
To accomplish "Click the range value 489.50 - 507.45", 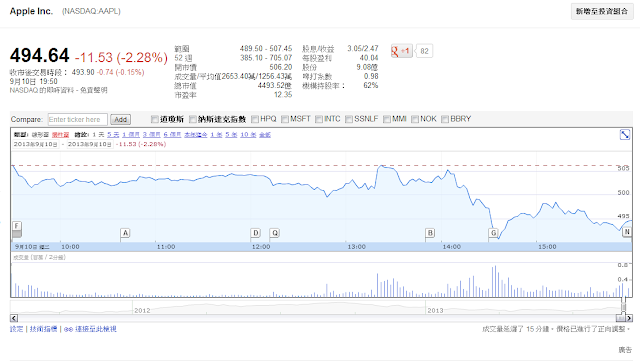I will point(266,49).
